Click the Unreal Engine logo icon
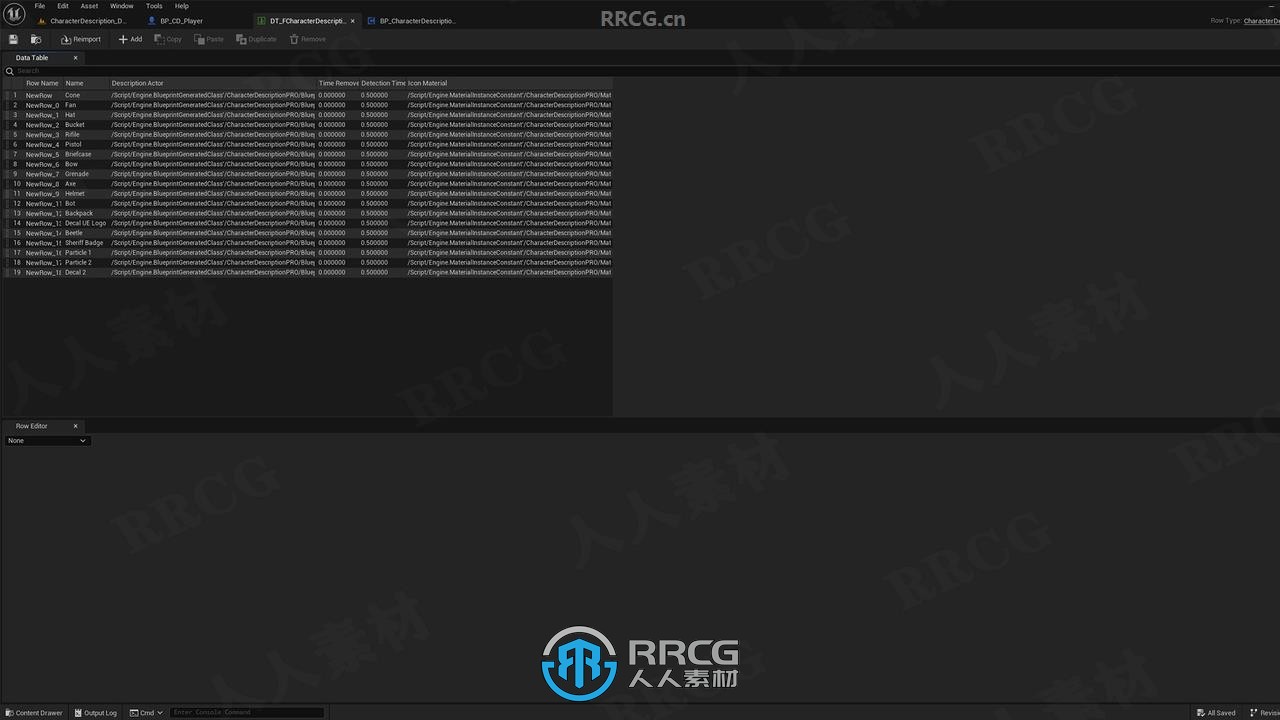This screenshot has width=1280, height=720. click(14, 13)
